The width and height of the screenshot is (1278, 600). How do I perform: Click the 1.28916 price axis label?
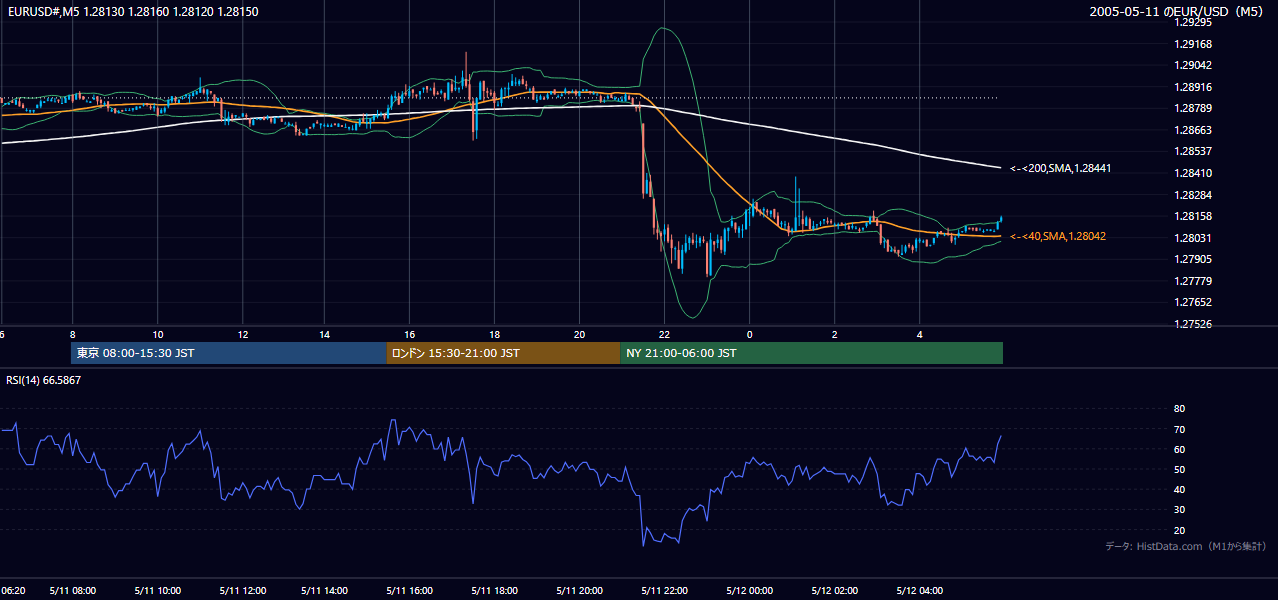coord(1193,87)
